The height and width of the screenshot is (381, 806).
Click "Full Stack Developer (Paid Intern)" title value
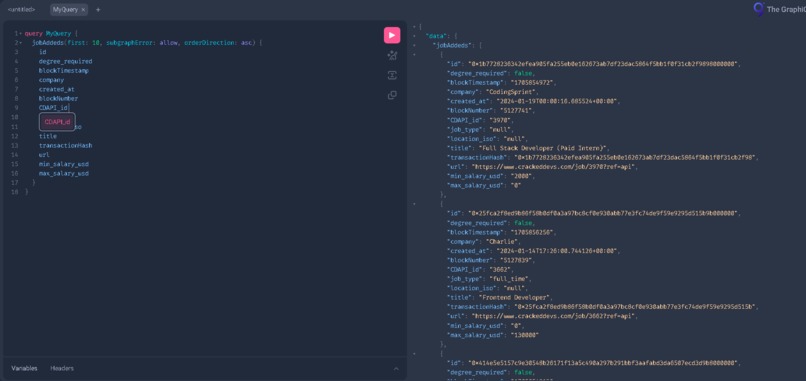click(544, 148)
